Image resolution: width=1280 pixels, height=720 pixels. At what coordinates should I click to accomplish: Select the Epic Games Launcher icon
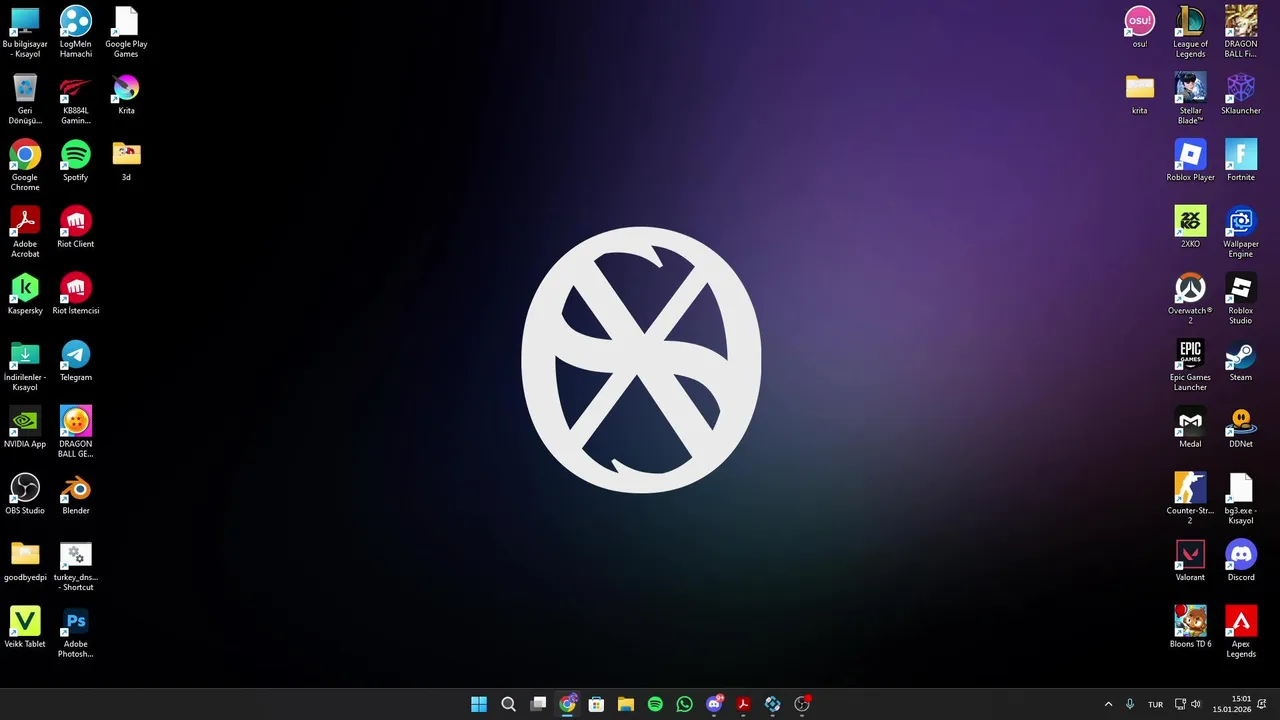coord(1190,366)
